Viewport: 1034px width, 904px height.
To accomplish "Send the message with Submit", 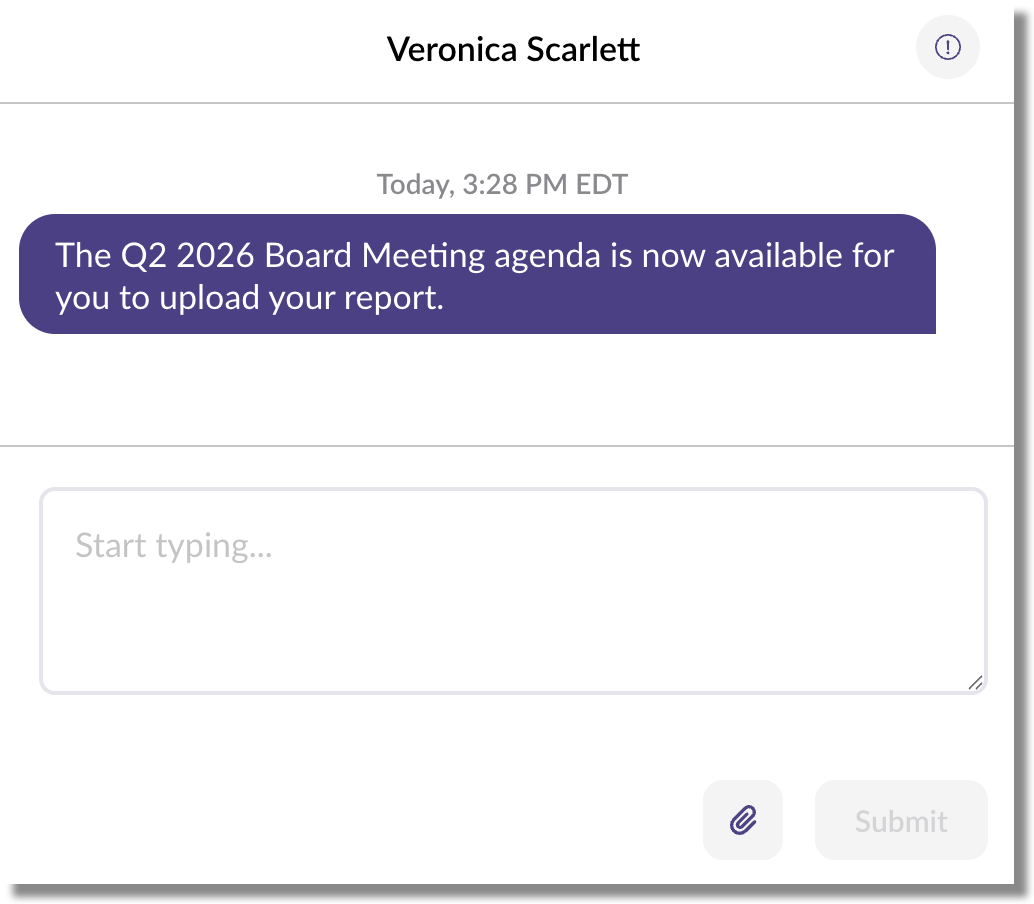I will (x=901, y=820).
